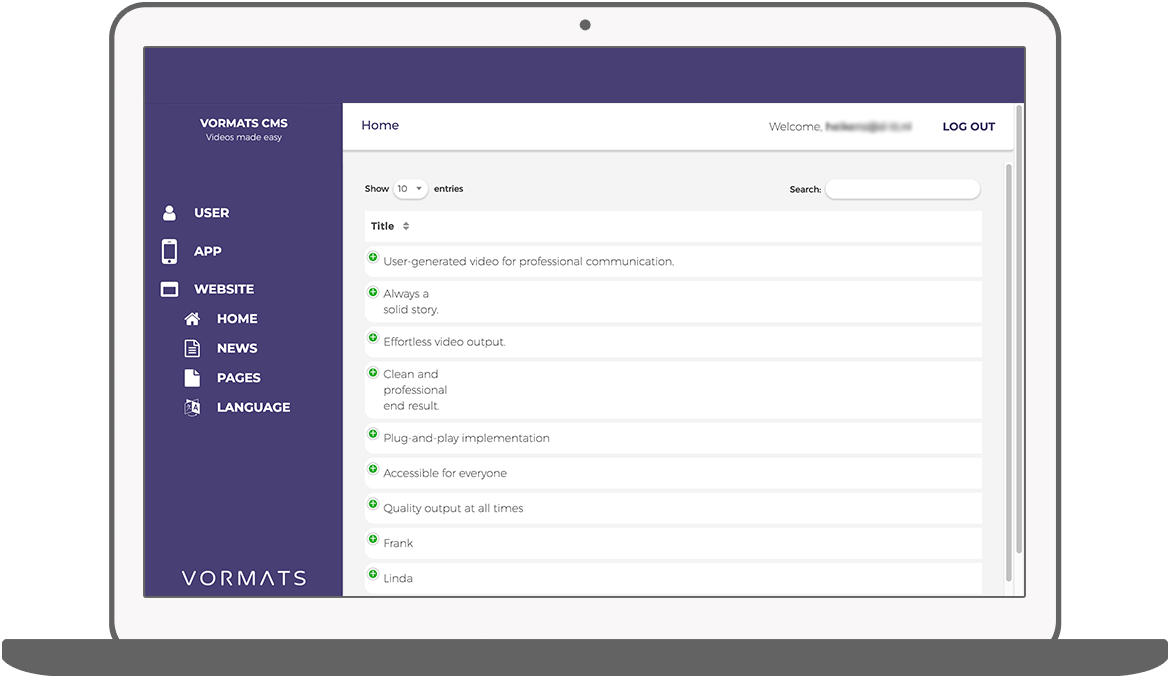Viewport: 1170px width, 678px height.
Task: Click the 'Accessible for everyone' title text
Action: pos(445,473)
